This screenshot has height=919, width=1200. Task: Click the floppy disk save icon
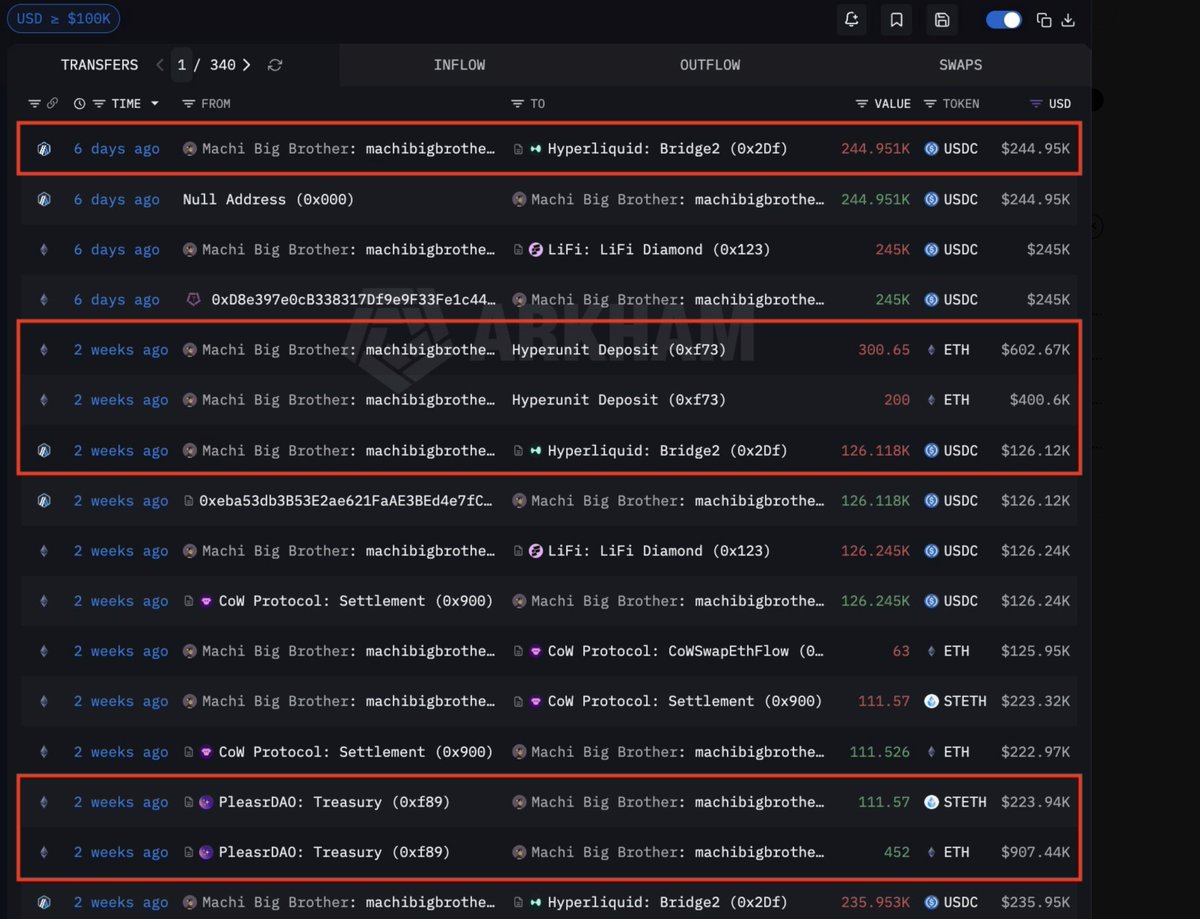(x=942, y=20)
